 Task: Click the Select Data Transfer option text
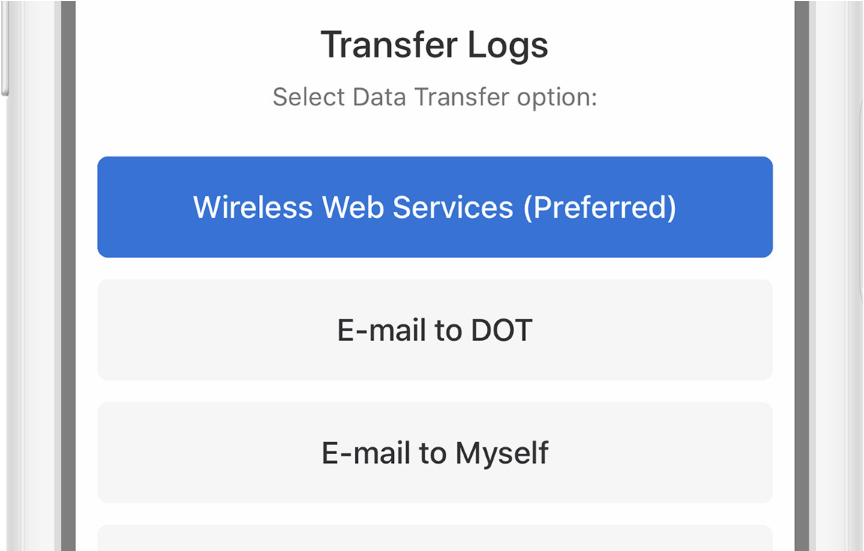click(x=434, y=98)
